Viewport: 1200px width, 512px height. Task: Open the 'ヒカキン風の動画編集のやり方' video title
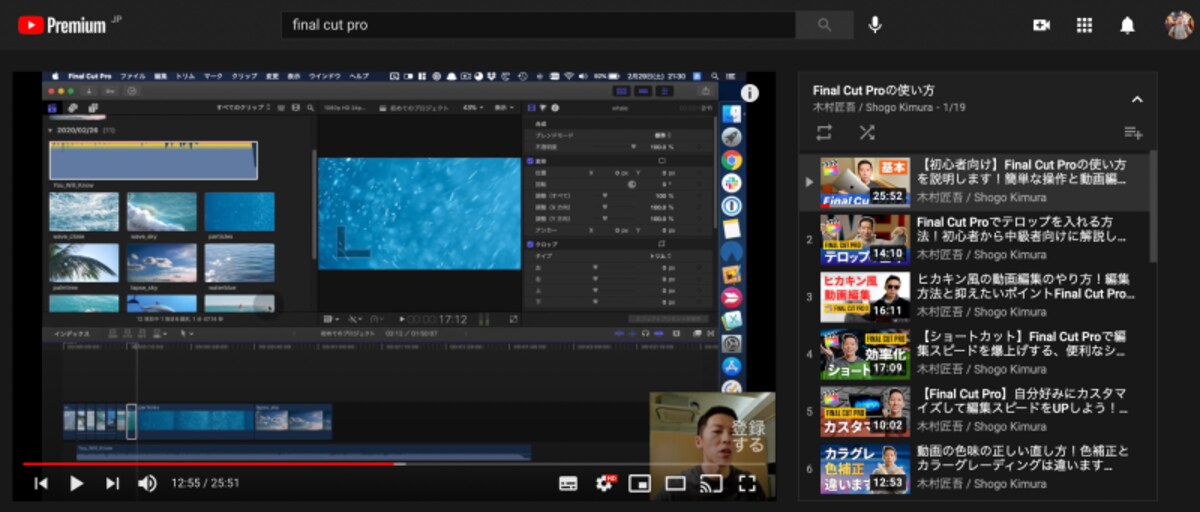(x=1026, y=287)
